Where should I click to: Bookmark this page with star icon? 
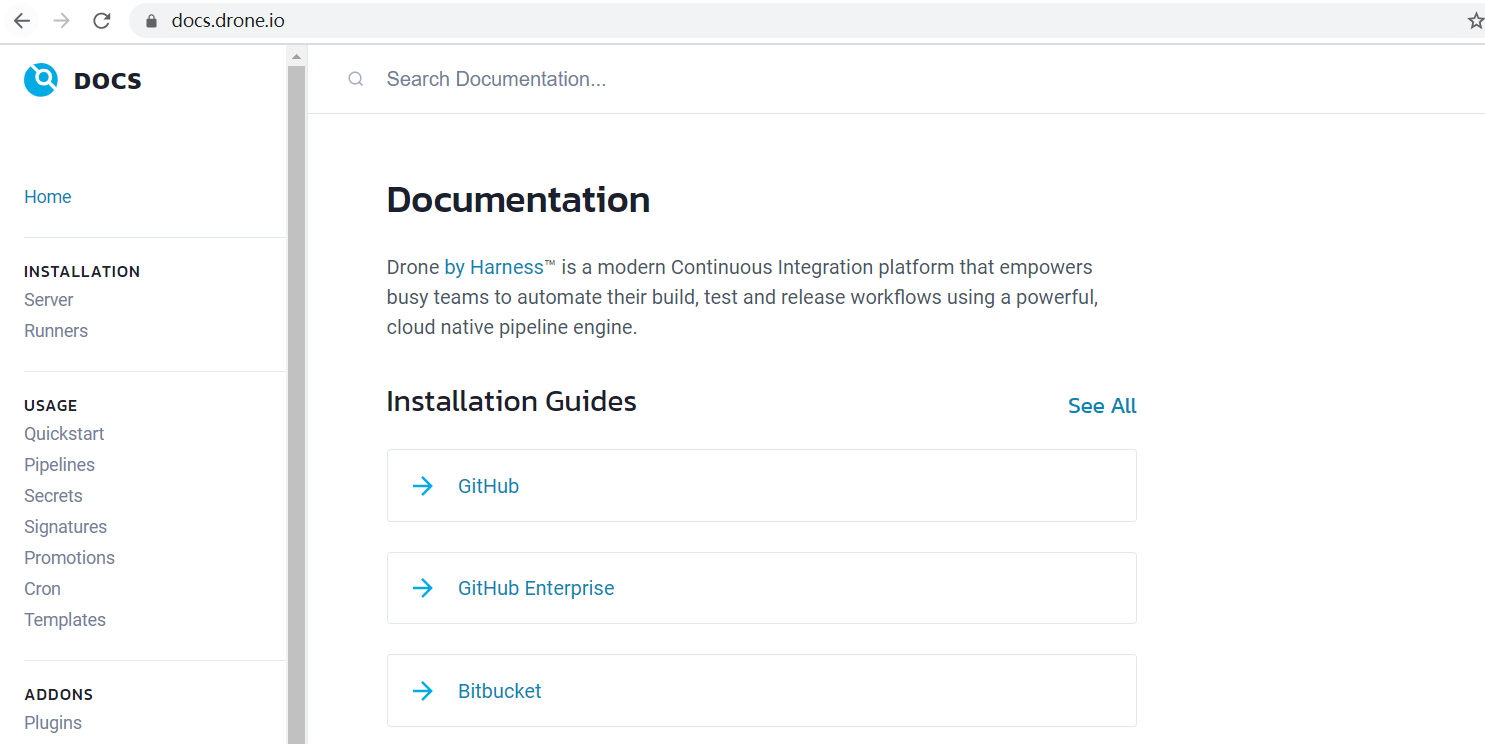(x=1475, y=21)
